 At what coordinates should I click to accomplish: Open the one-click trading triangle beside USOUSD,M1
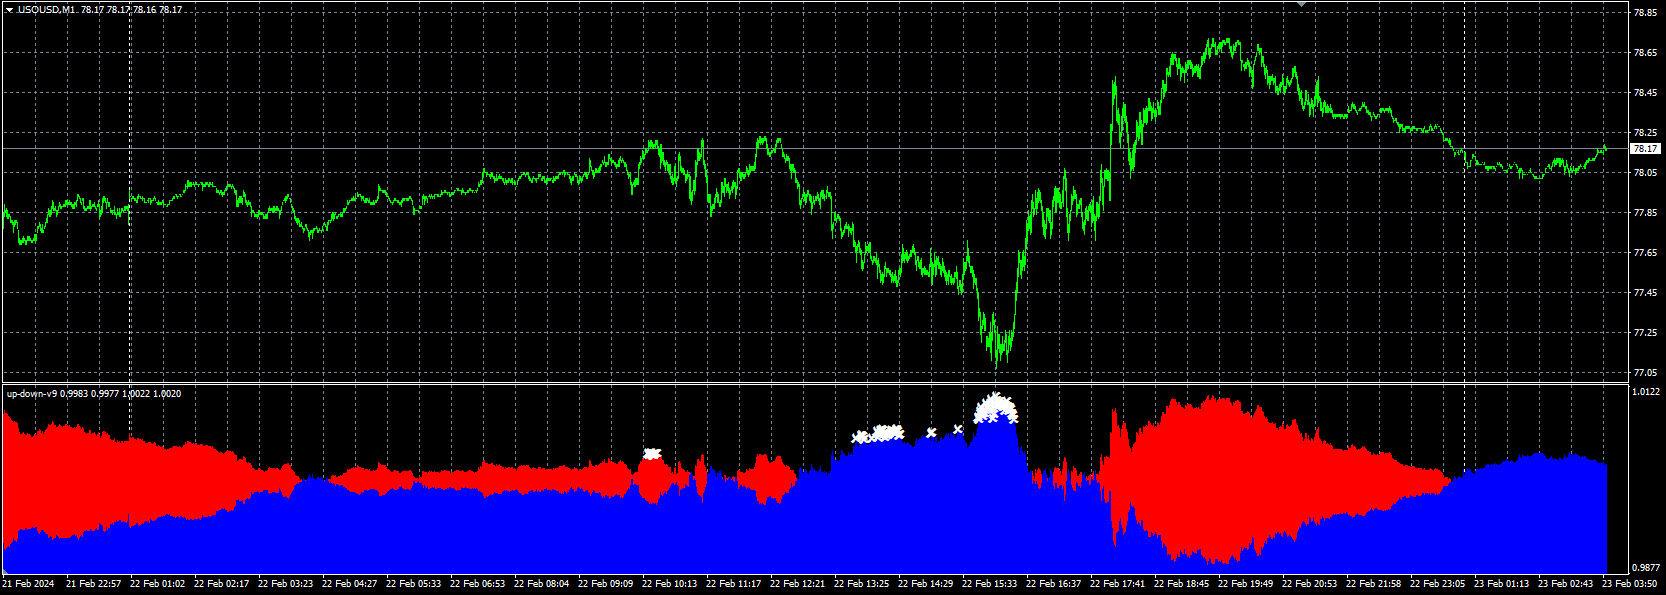coord(9,9)
